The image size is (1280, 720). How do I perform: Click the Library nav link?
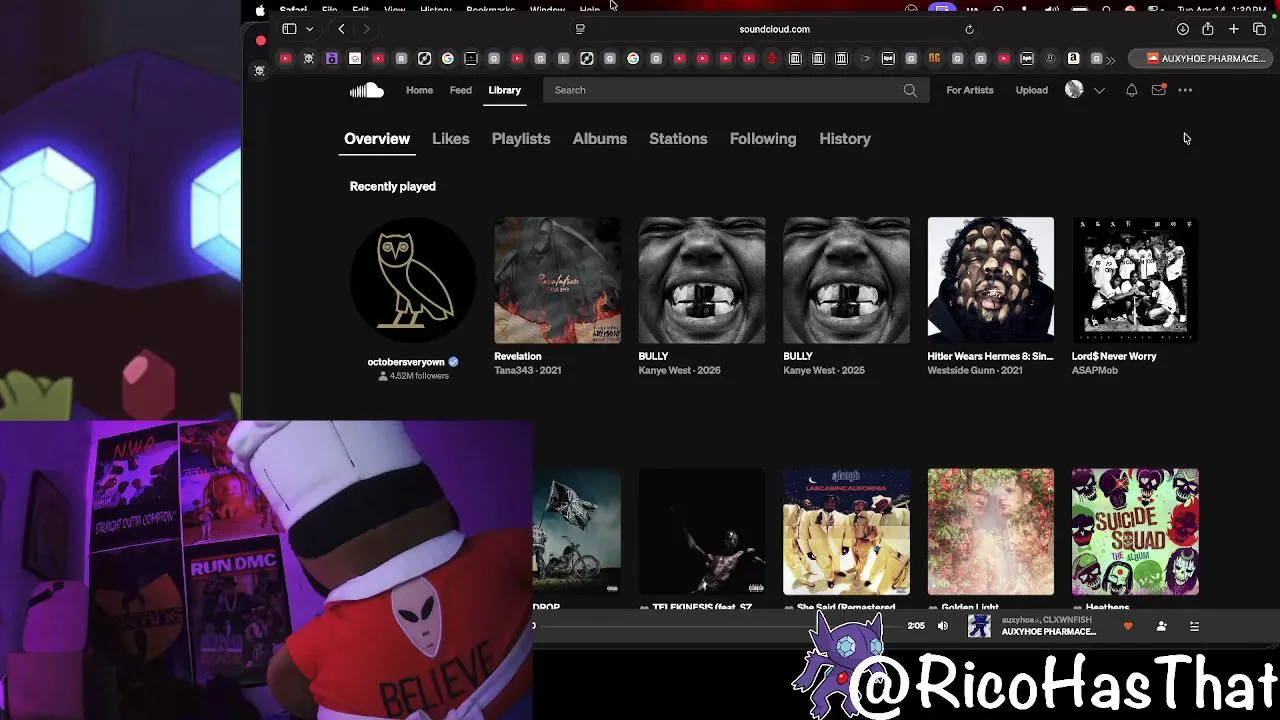pos(504,90)
